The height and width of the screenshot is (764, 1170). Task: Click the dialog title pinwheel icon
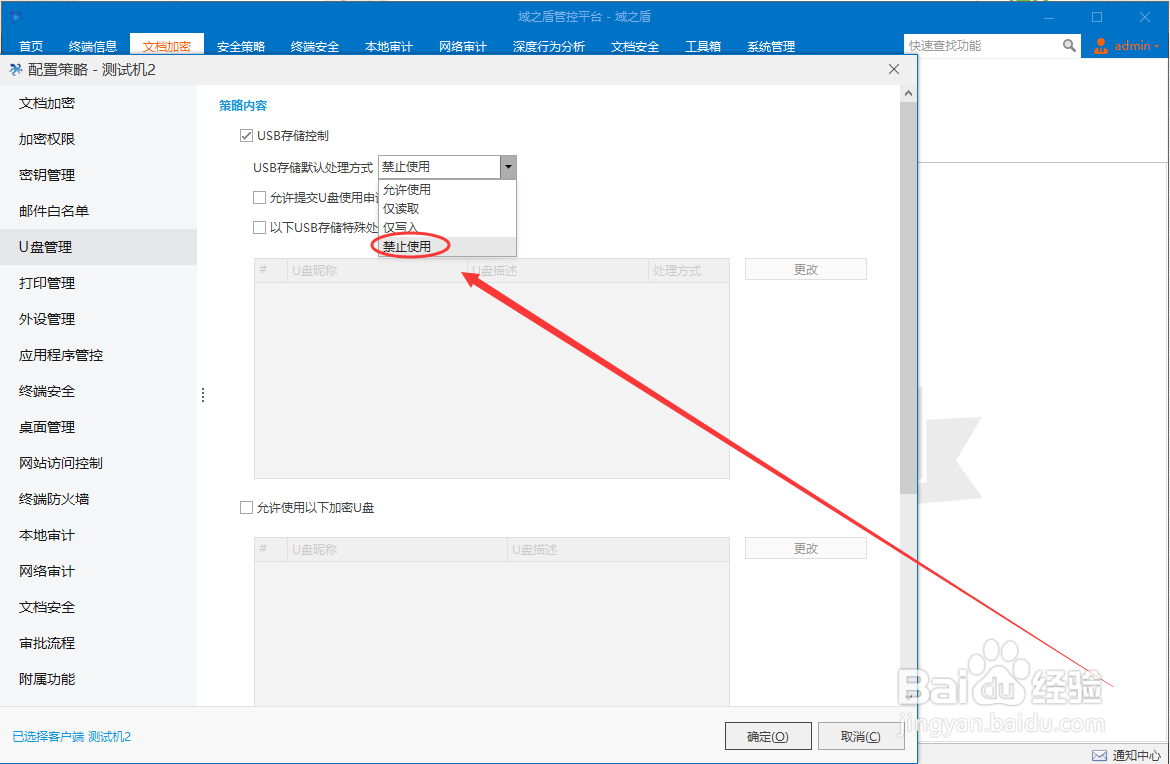point(15,69)
